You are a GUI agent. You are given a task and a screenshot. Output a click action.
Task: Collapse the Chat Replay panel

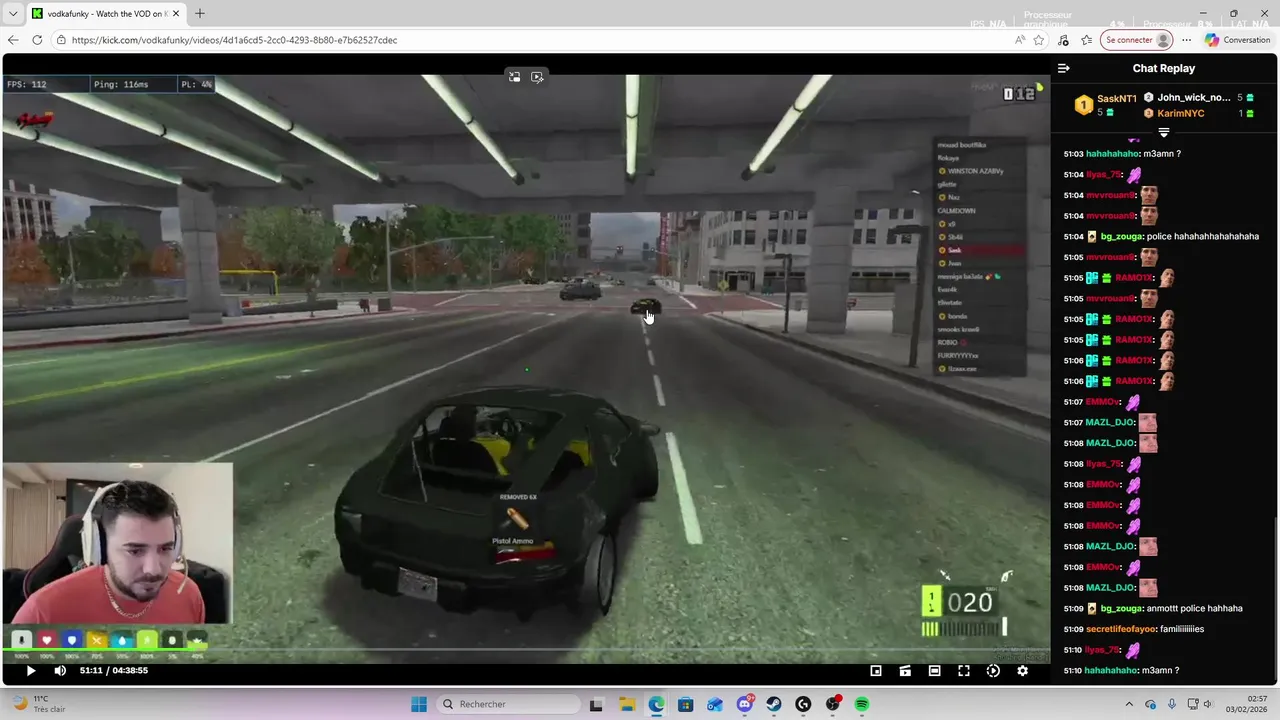[x=1064, y=68]
